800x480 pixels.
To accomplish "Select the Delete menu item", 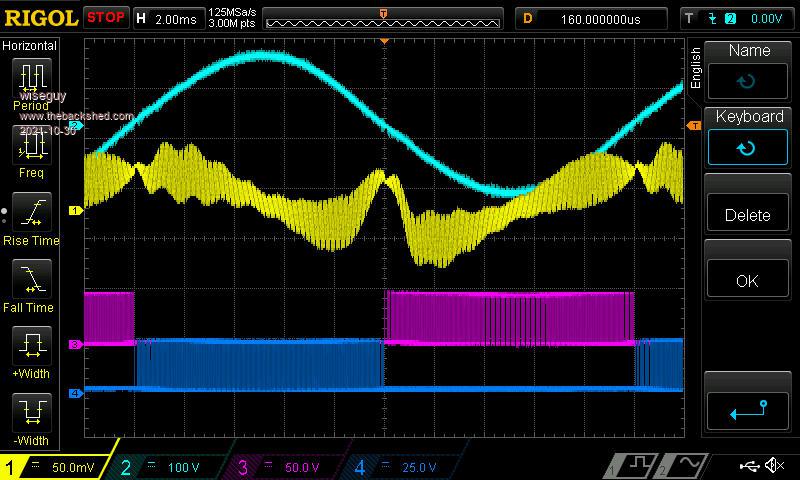I will point(748,214).
